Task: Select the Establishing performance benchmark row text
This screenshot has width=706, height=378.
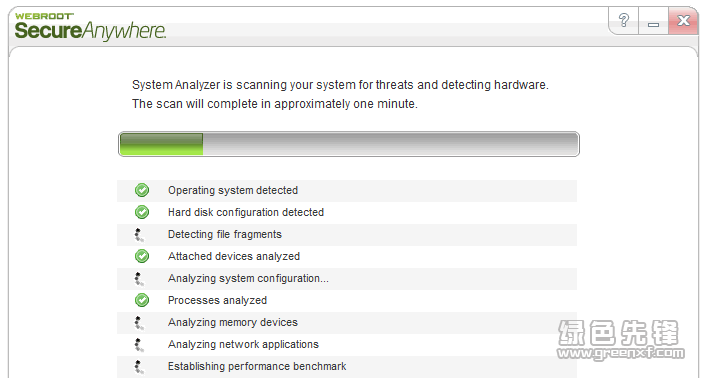Action: pos(257,366)
